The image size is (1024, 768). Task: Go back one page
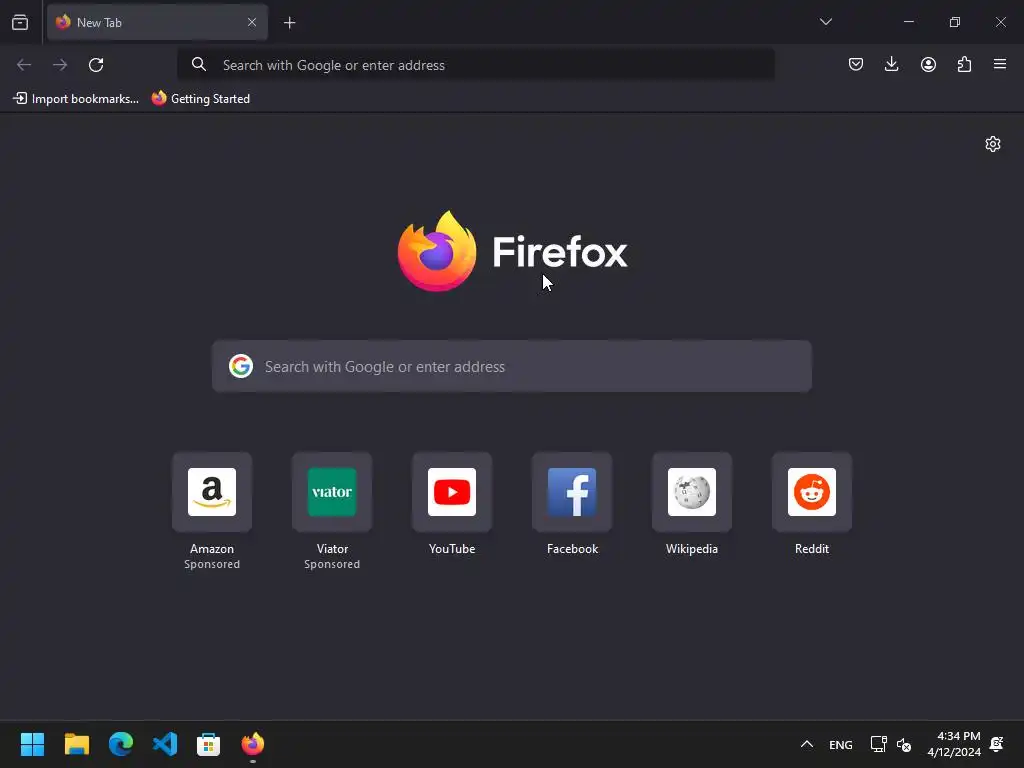24,65
